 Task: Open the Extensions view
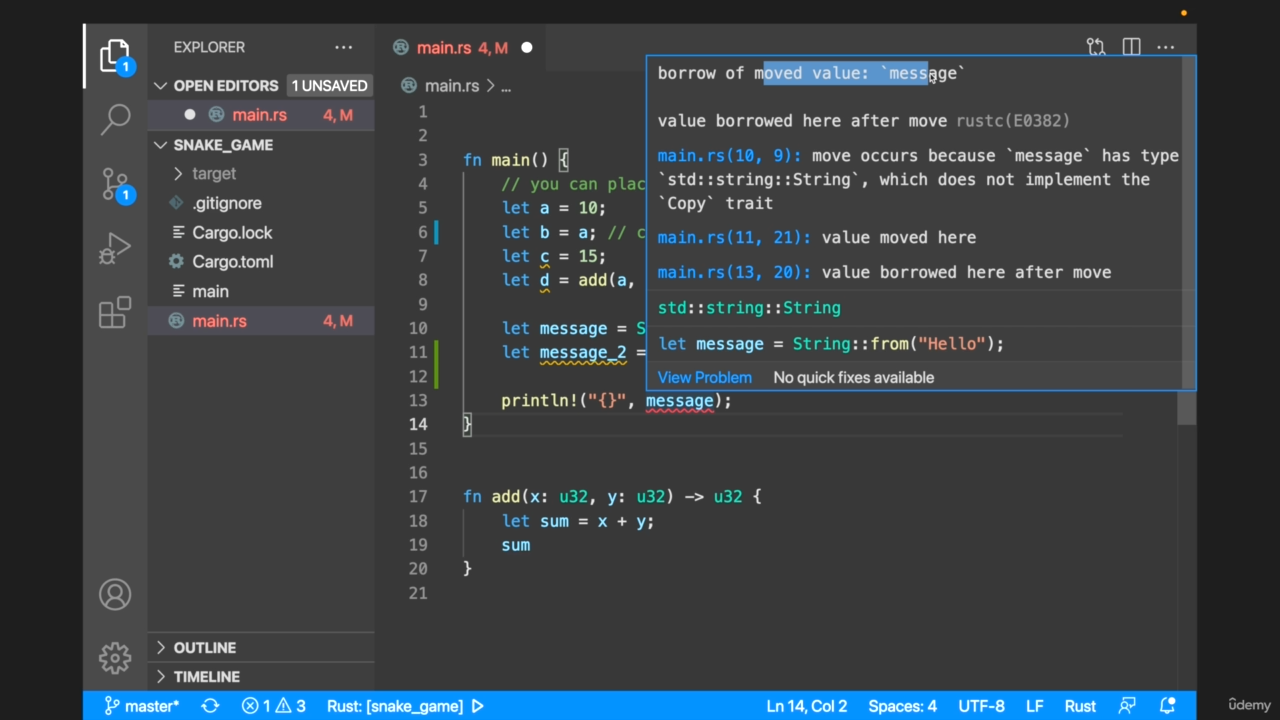click(115, 313)
